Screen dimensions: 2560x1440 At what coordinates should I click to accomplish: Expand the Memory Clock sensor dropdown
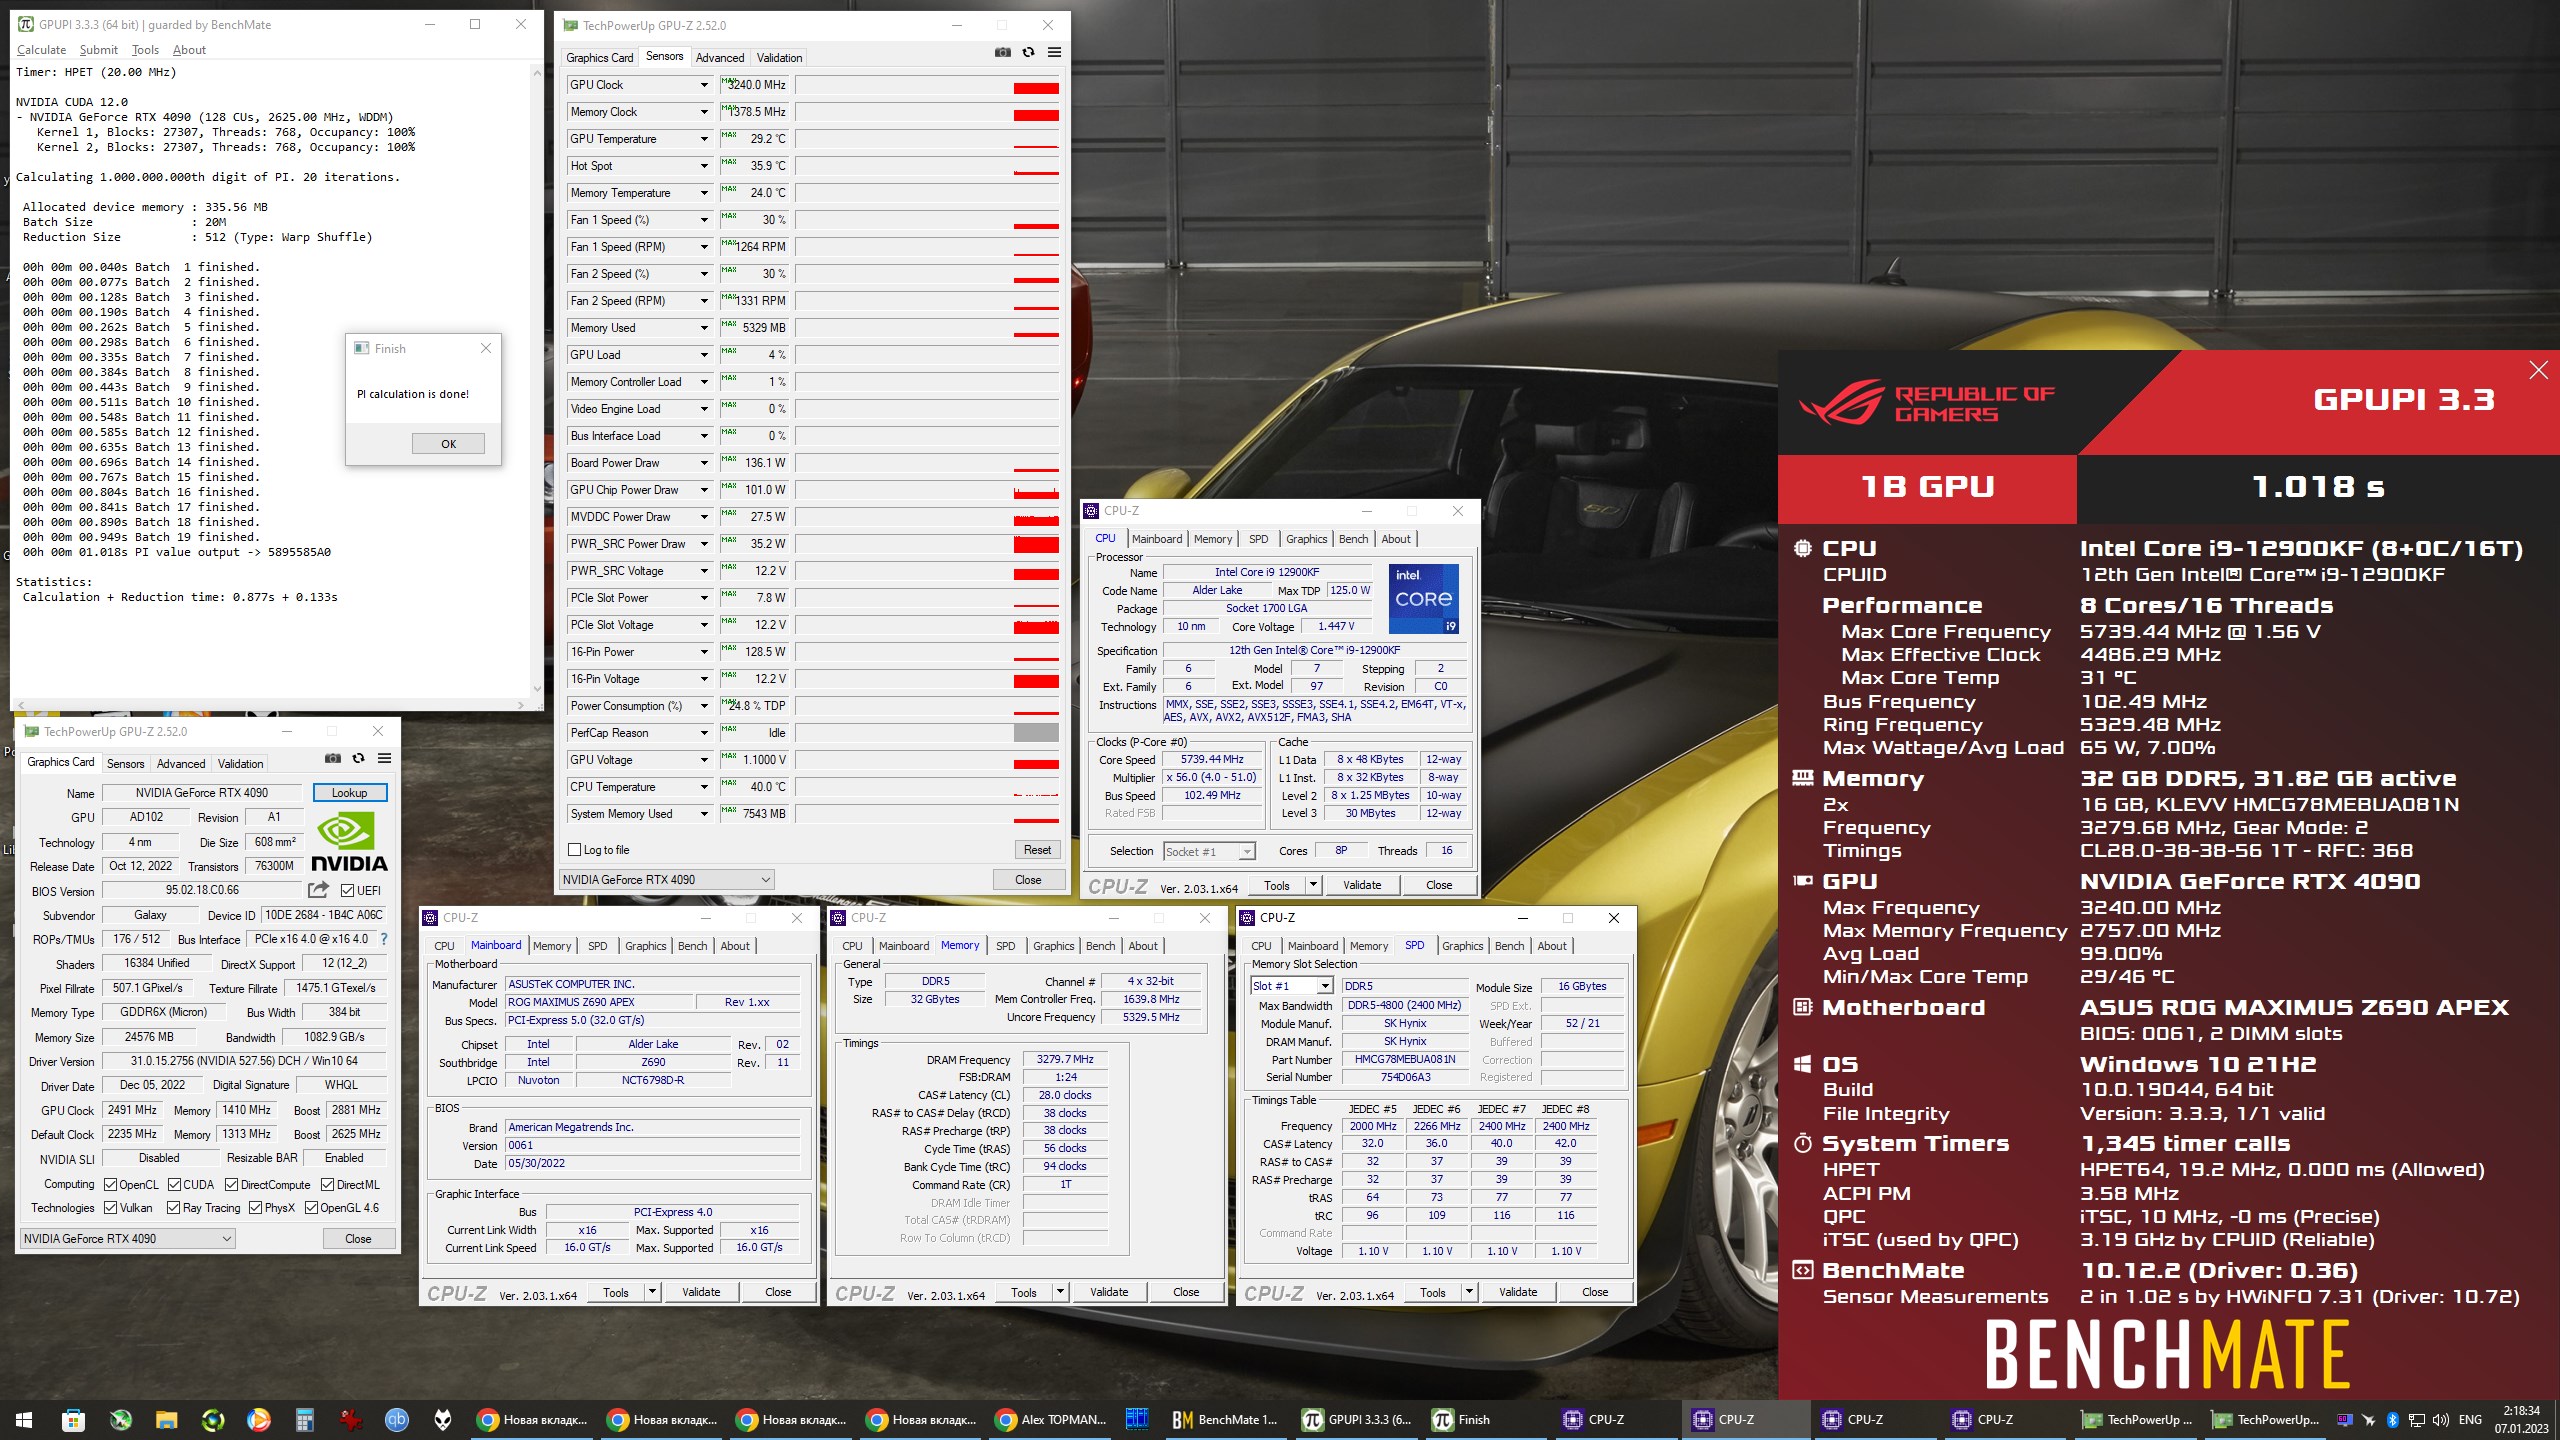pyautogui.click(x=704, y=112)
